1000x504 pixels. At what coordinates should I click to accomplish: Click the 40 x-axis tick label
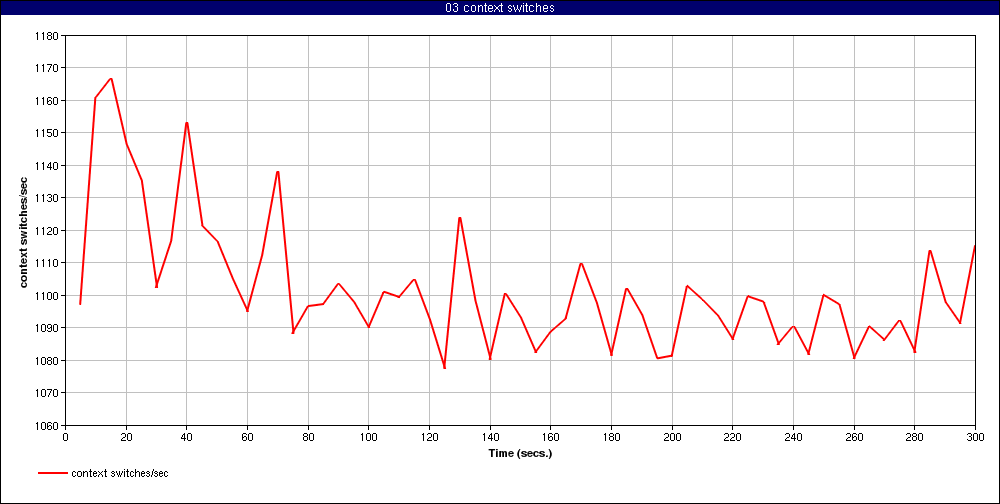tap(187, 438)
